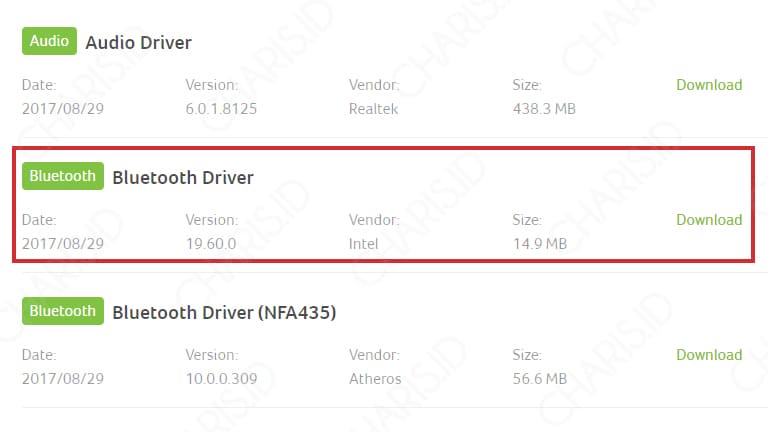Click the green Audio category badge

tap(49, 41)
